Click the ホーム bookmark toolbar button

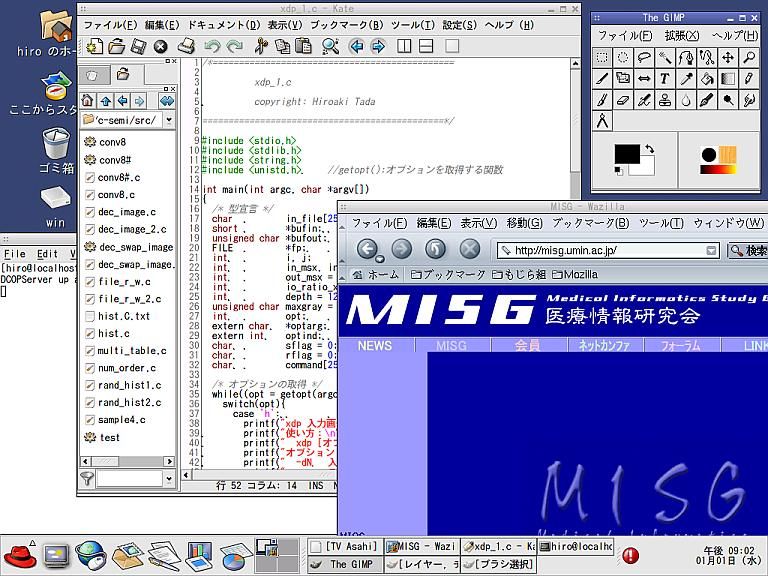(376, 275)
